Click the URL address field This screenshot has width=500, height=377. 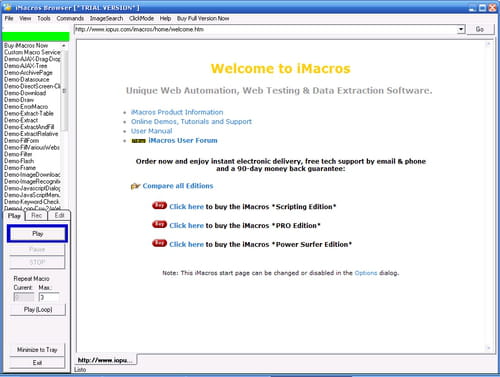point(266,29)
